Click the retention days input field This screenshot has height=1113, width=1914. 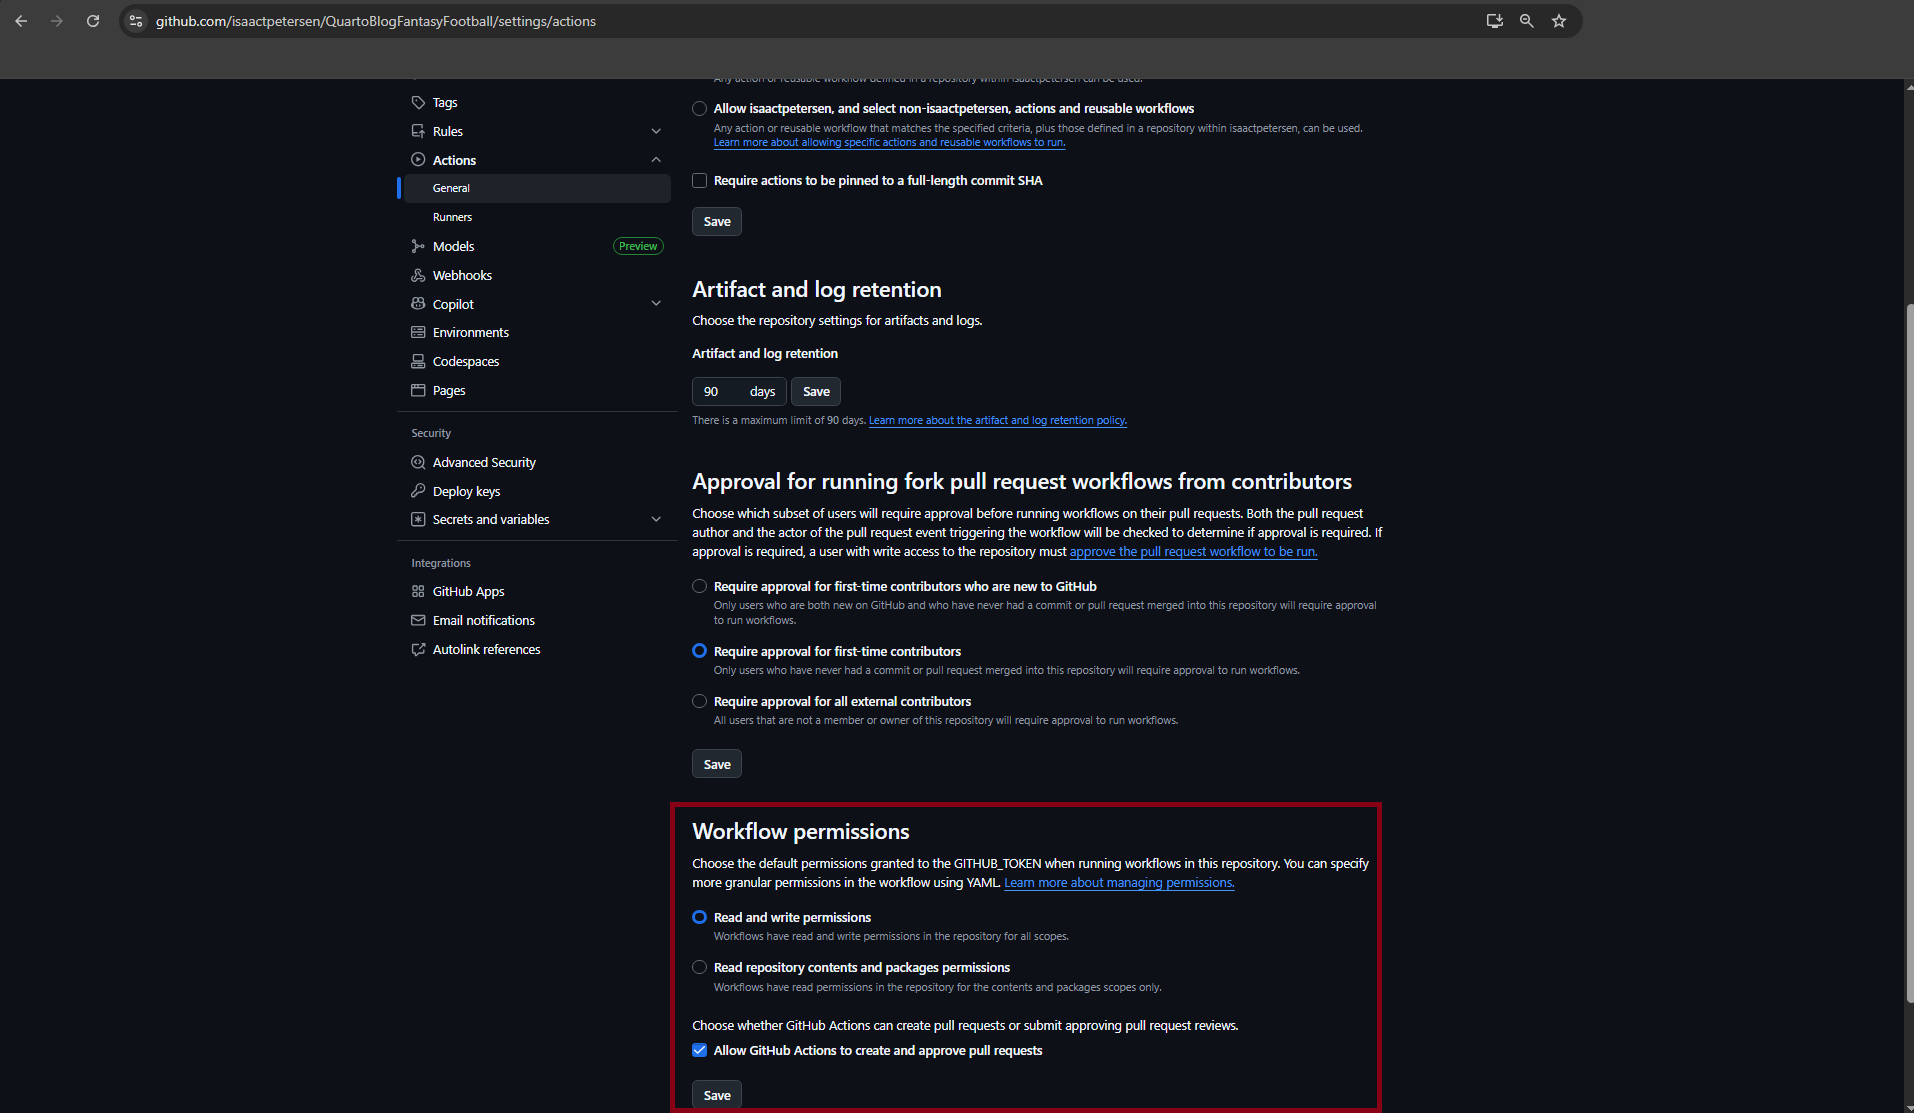tap(739, 391)
